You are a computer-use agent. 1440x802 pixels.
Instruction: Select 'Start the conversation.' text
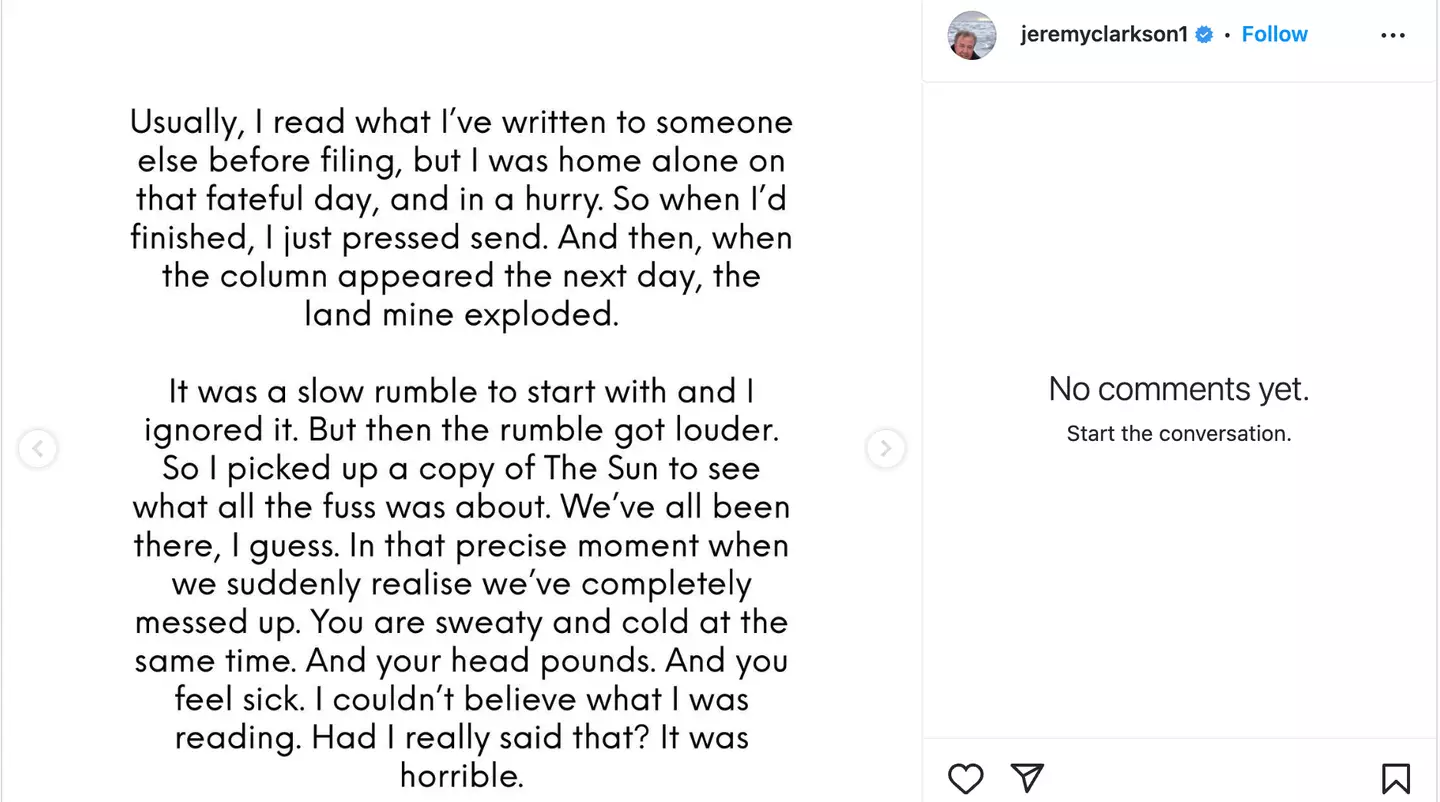(x=1178, y=434)
